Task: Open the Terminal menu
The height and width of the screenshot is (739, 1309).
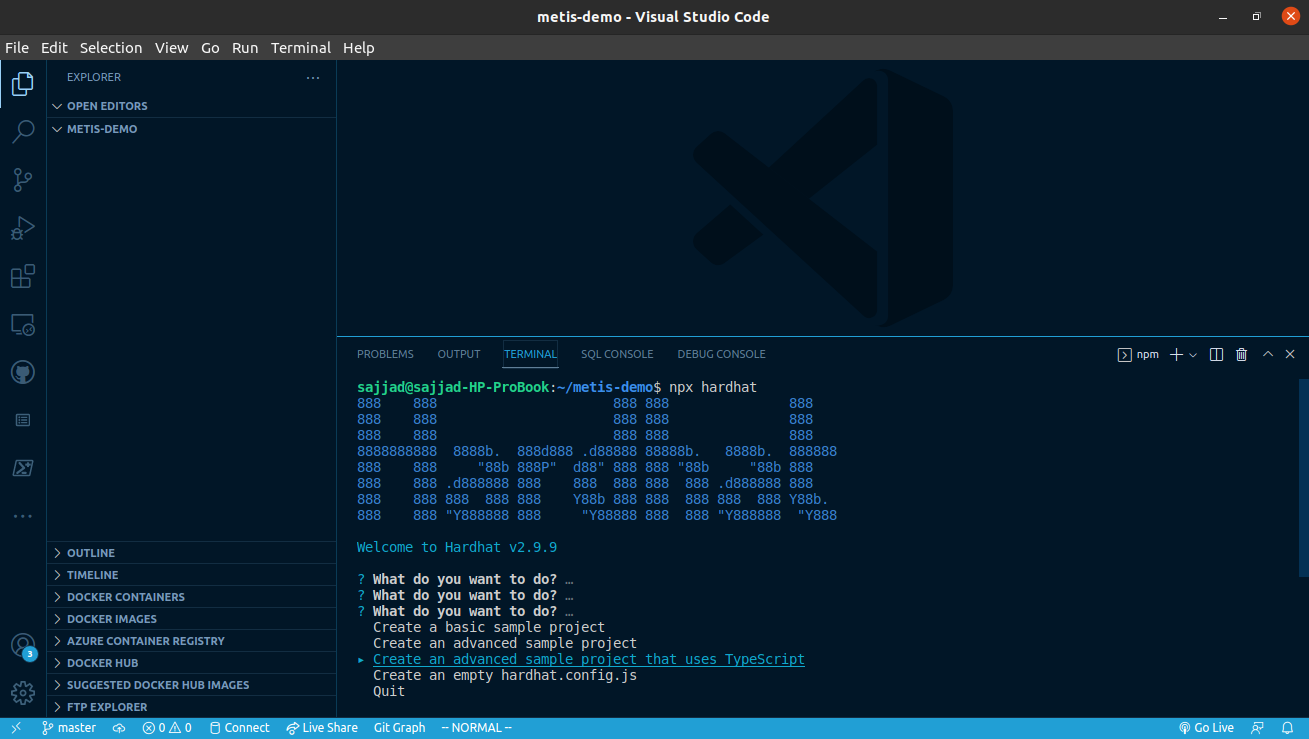Action: click(300, 48)
